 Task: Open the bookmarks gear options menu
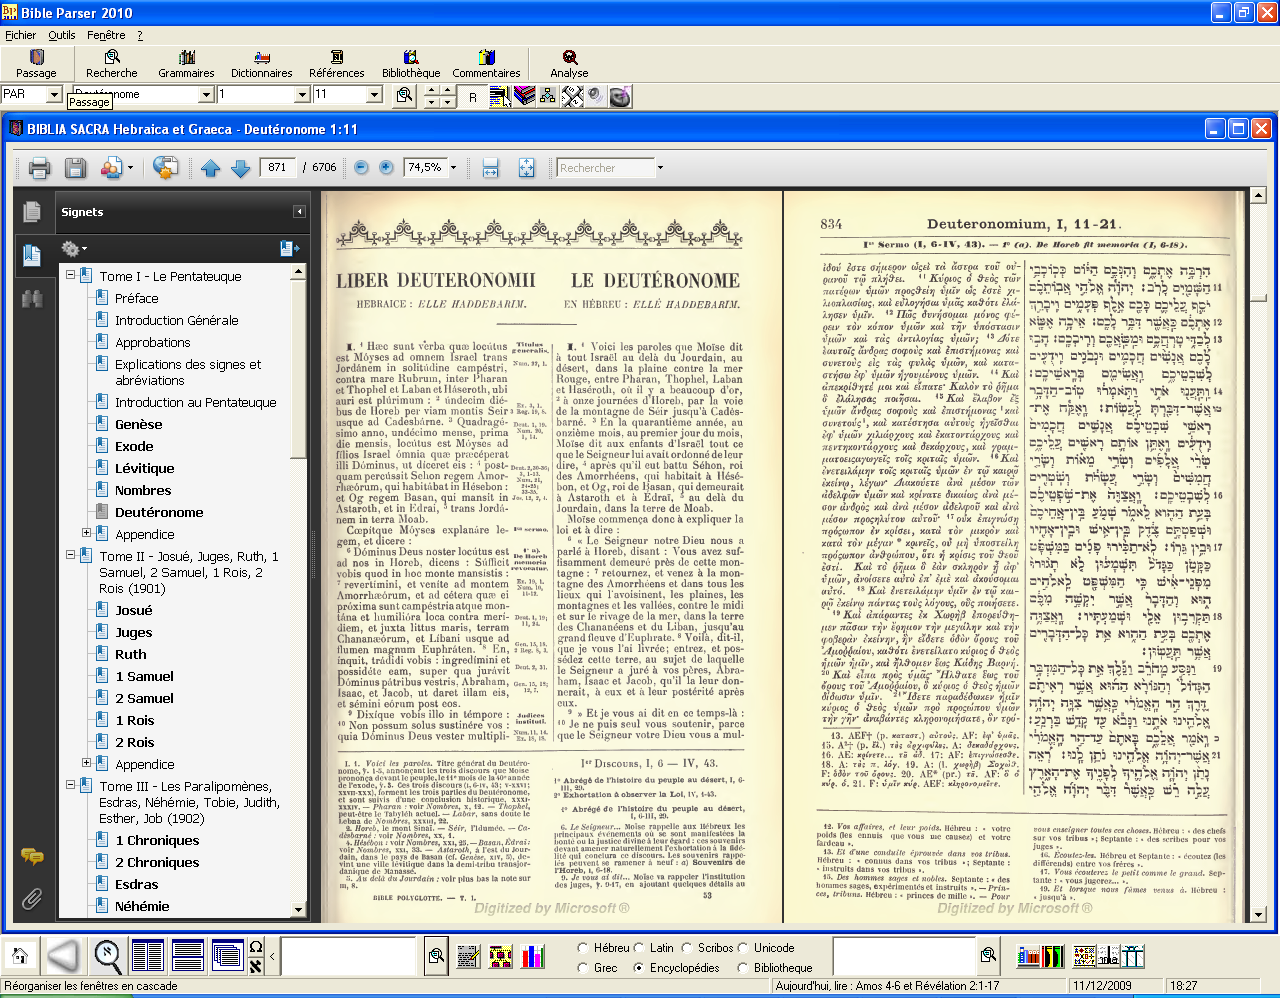[74, 249]
